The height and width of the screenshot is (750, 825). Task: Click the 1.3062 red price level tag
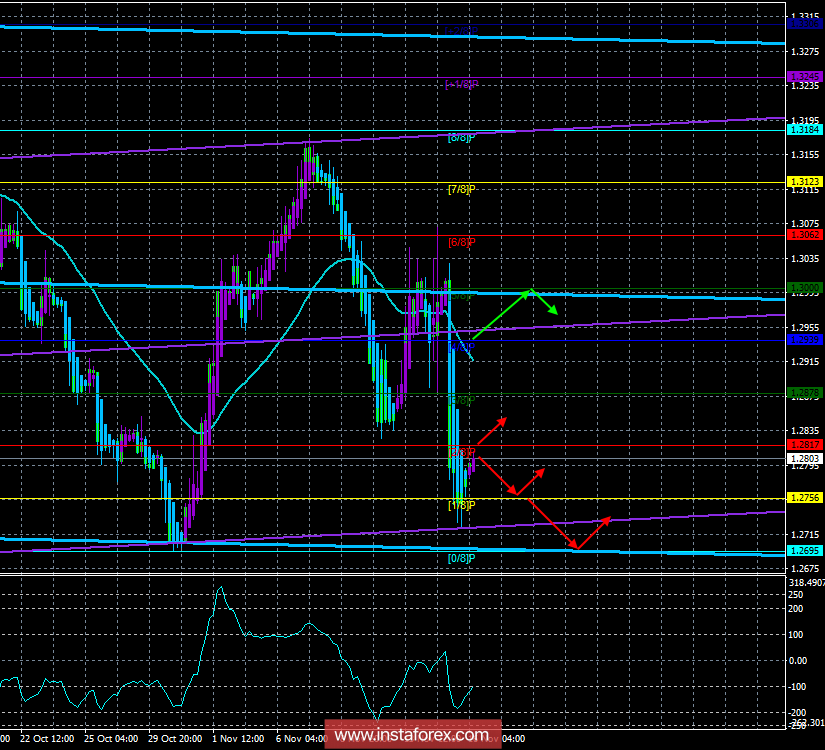point(804,235)
